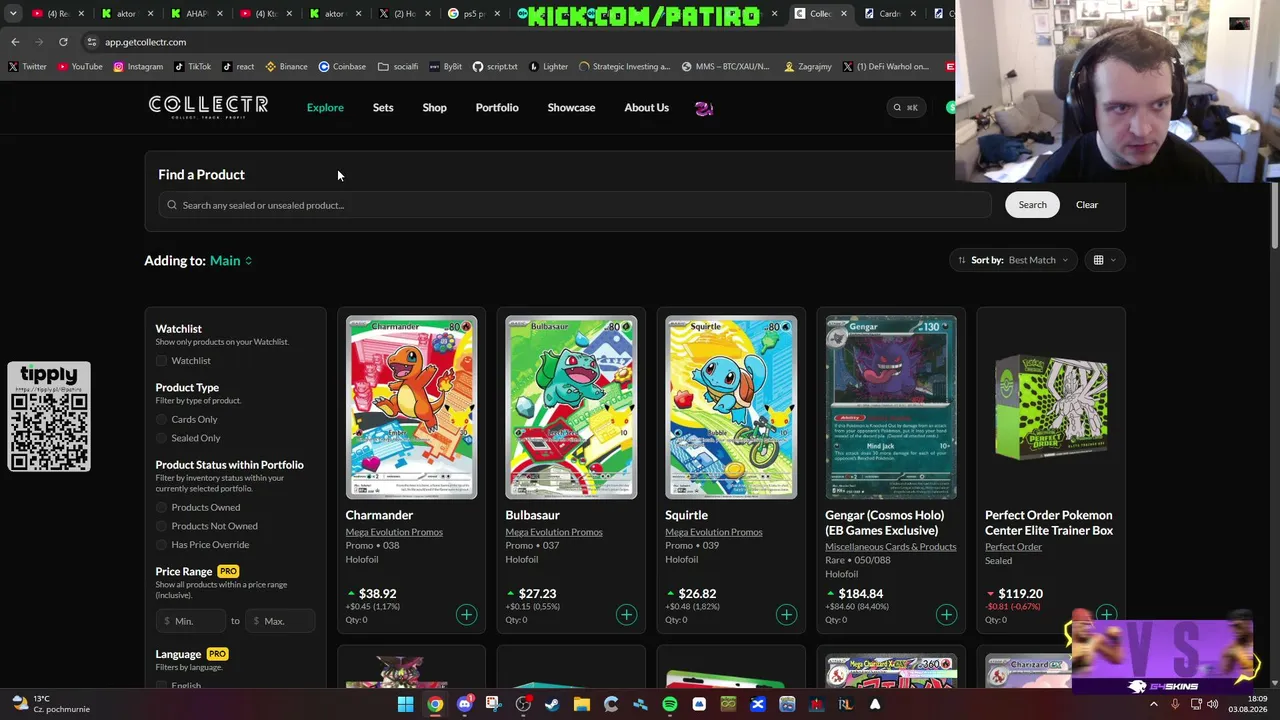The width and height of the screenshot is (1280, 720).
Task: Open the socialfi bookmarks folder
Action: 398,67
